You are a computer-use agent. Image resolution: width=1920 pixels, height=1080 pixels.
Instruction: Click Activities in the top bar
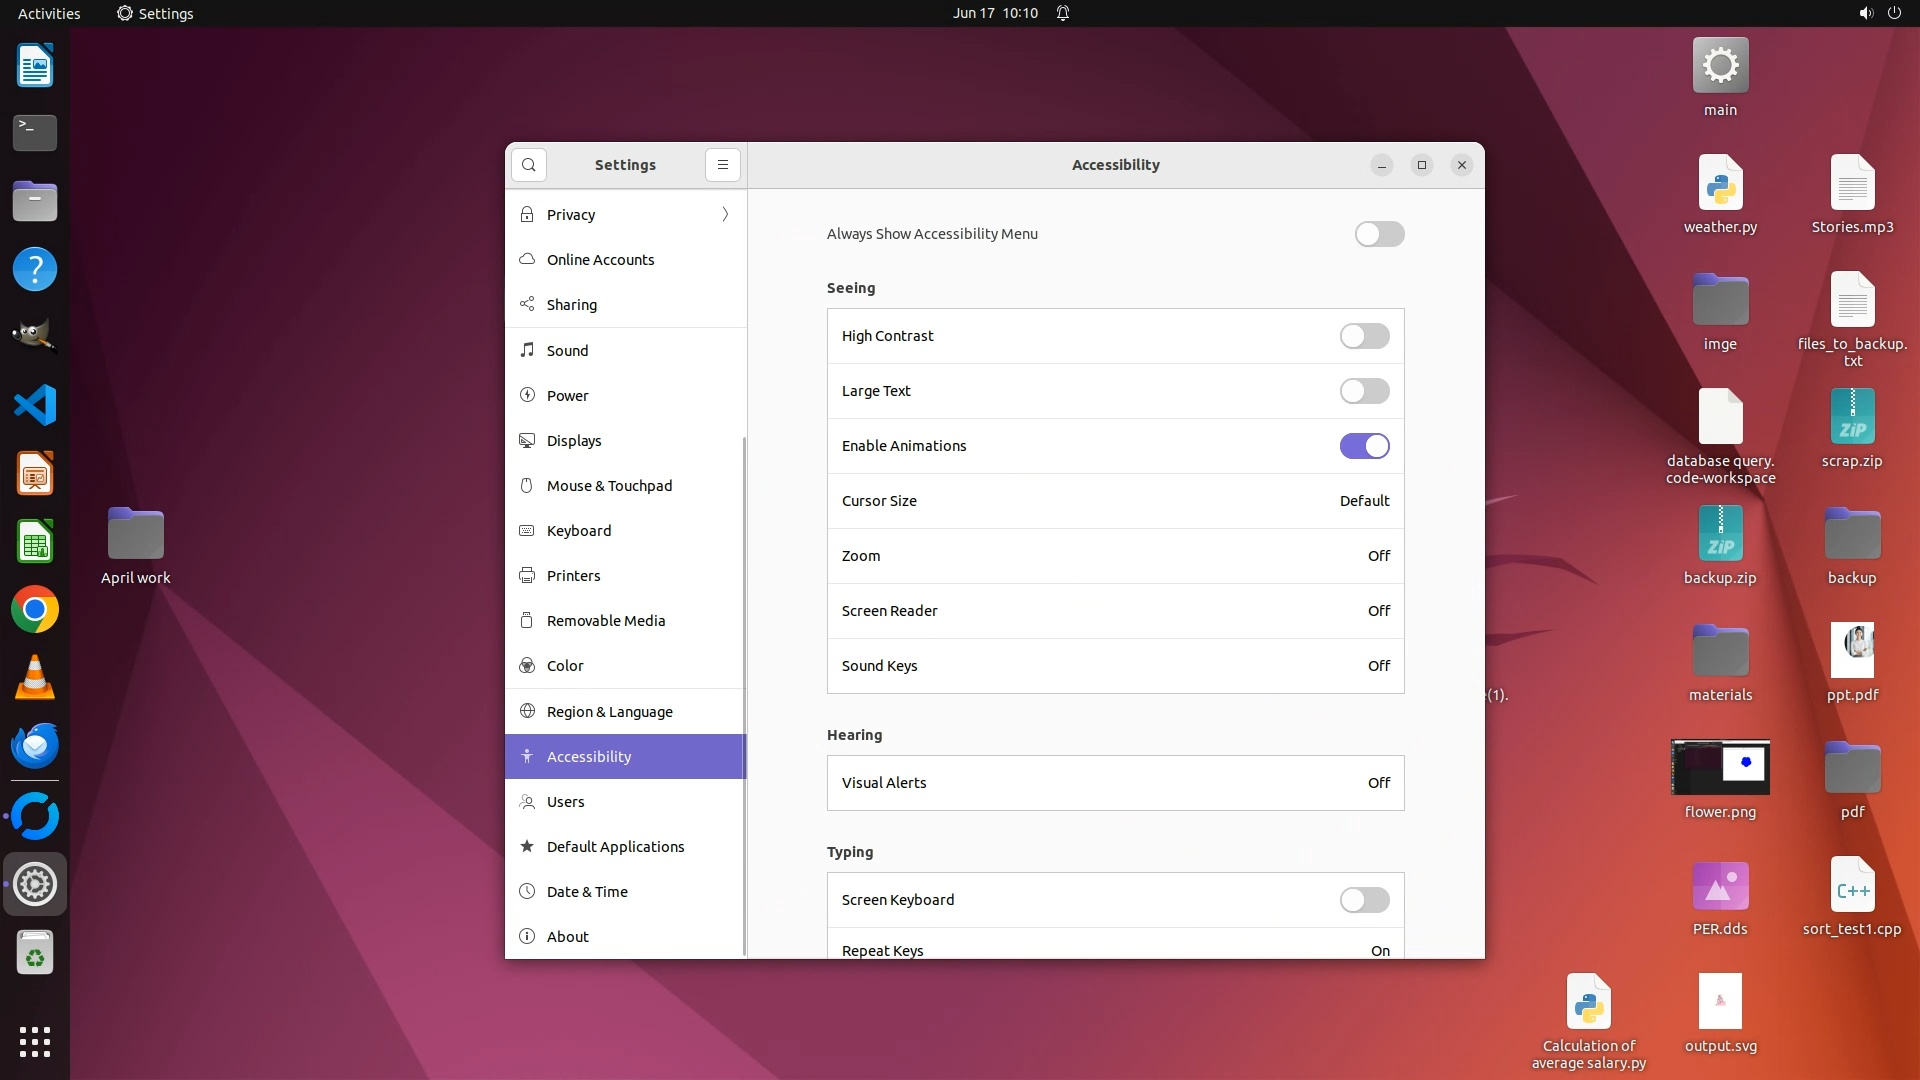(x=49, y=13)
